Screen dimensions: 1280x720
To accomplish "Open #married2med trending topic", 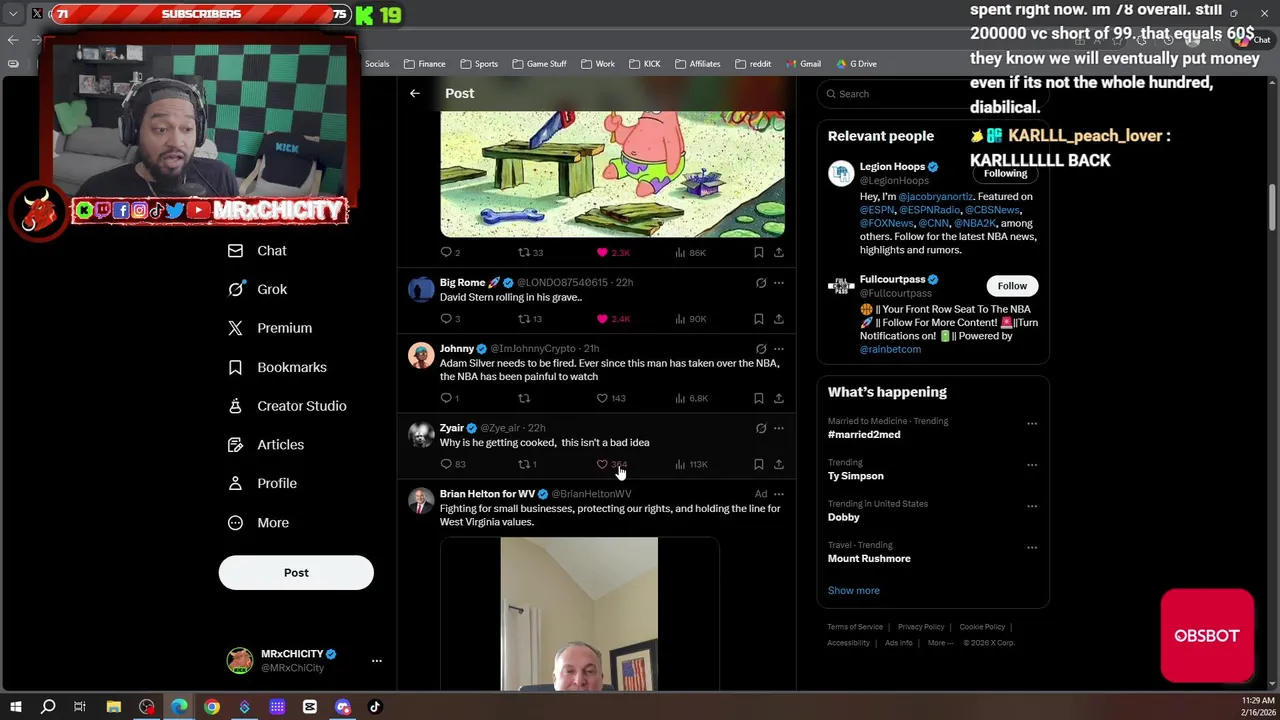I will [864, 435].
